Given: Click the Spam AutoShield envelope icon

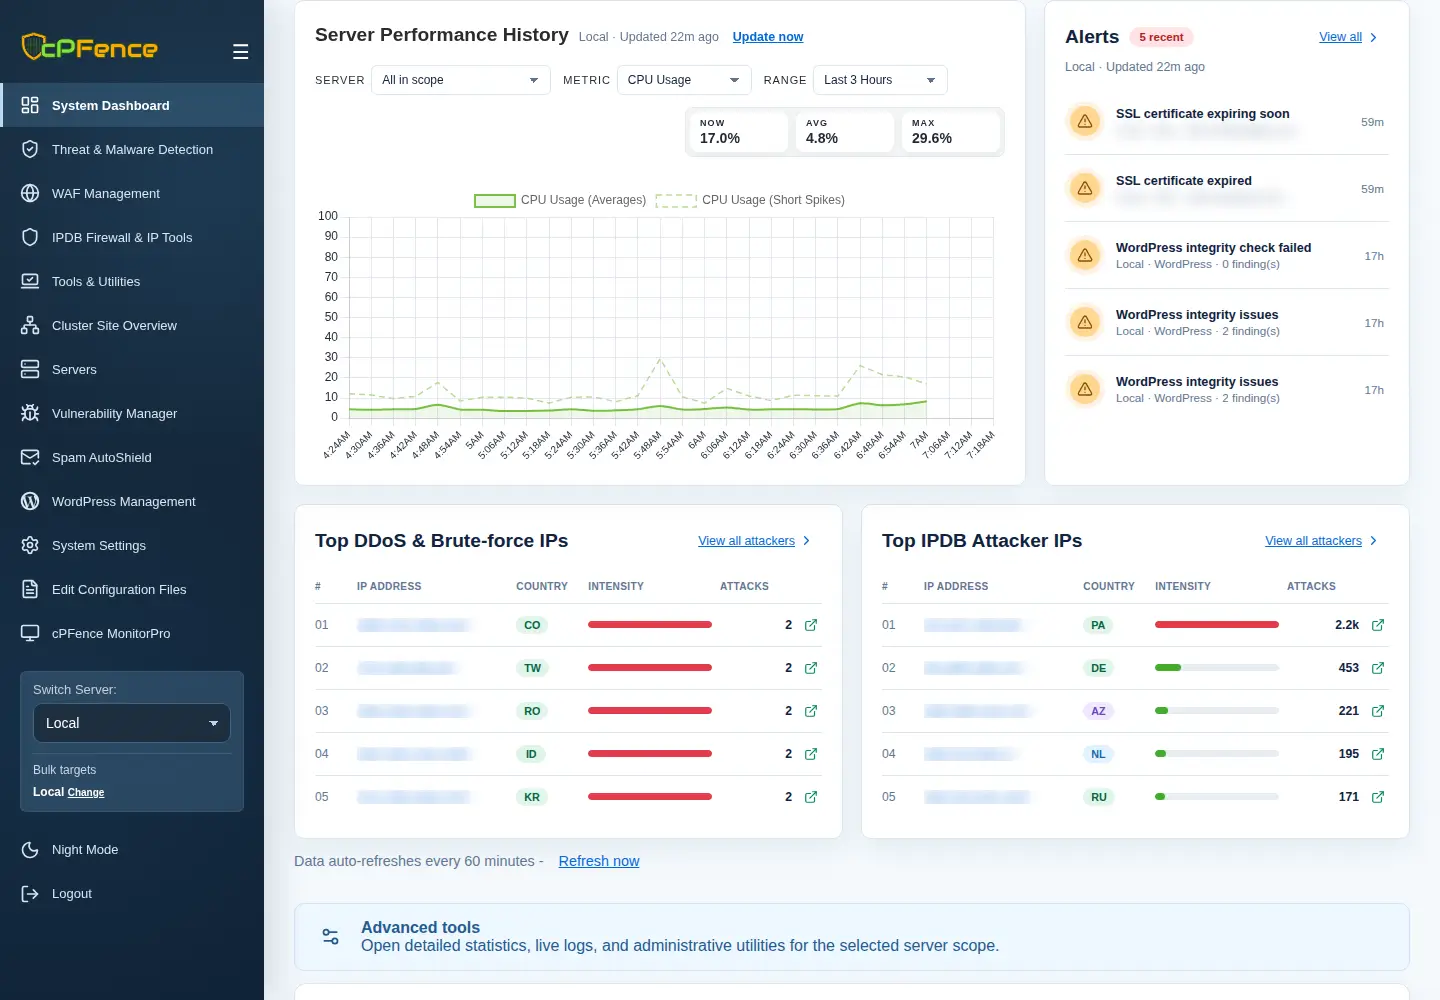Looking at the screenshot, I should point(30,457).
